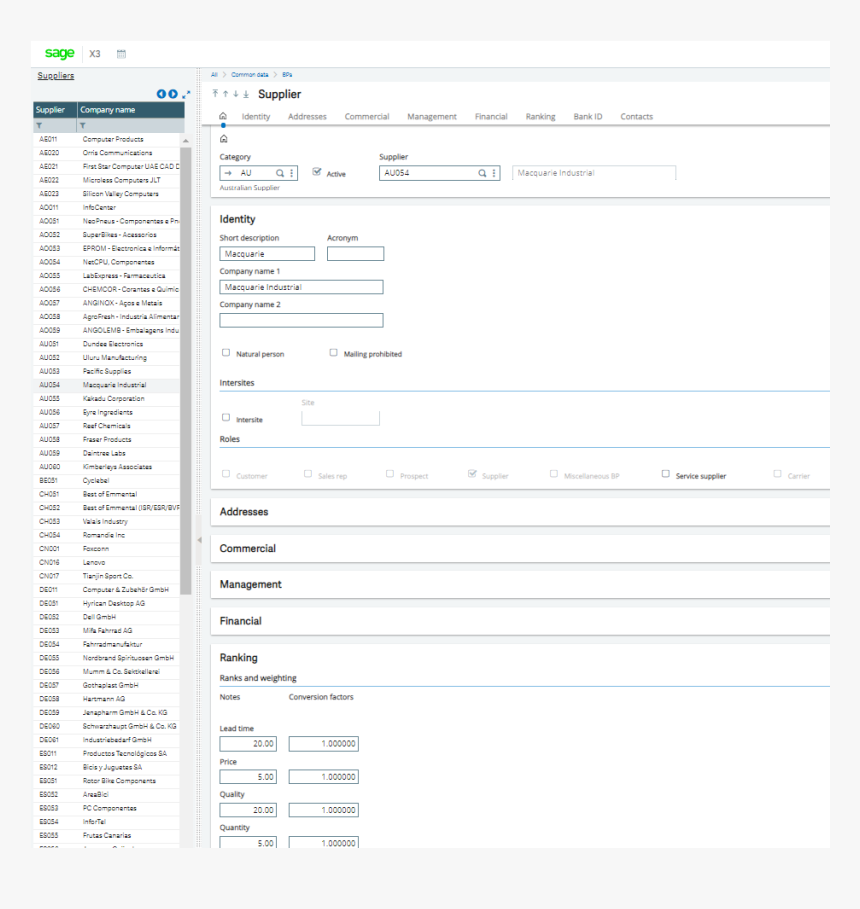Click the Sage logo
860x909 pixels.
(59, 54)
